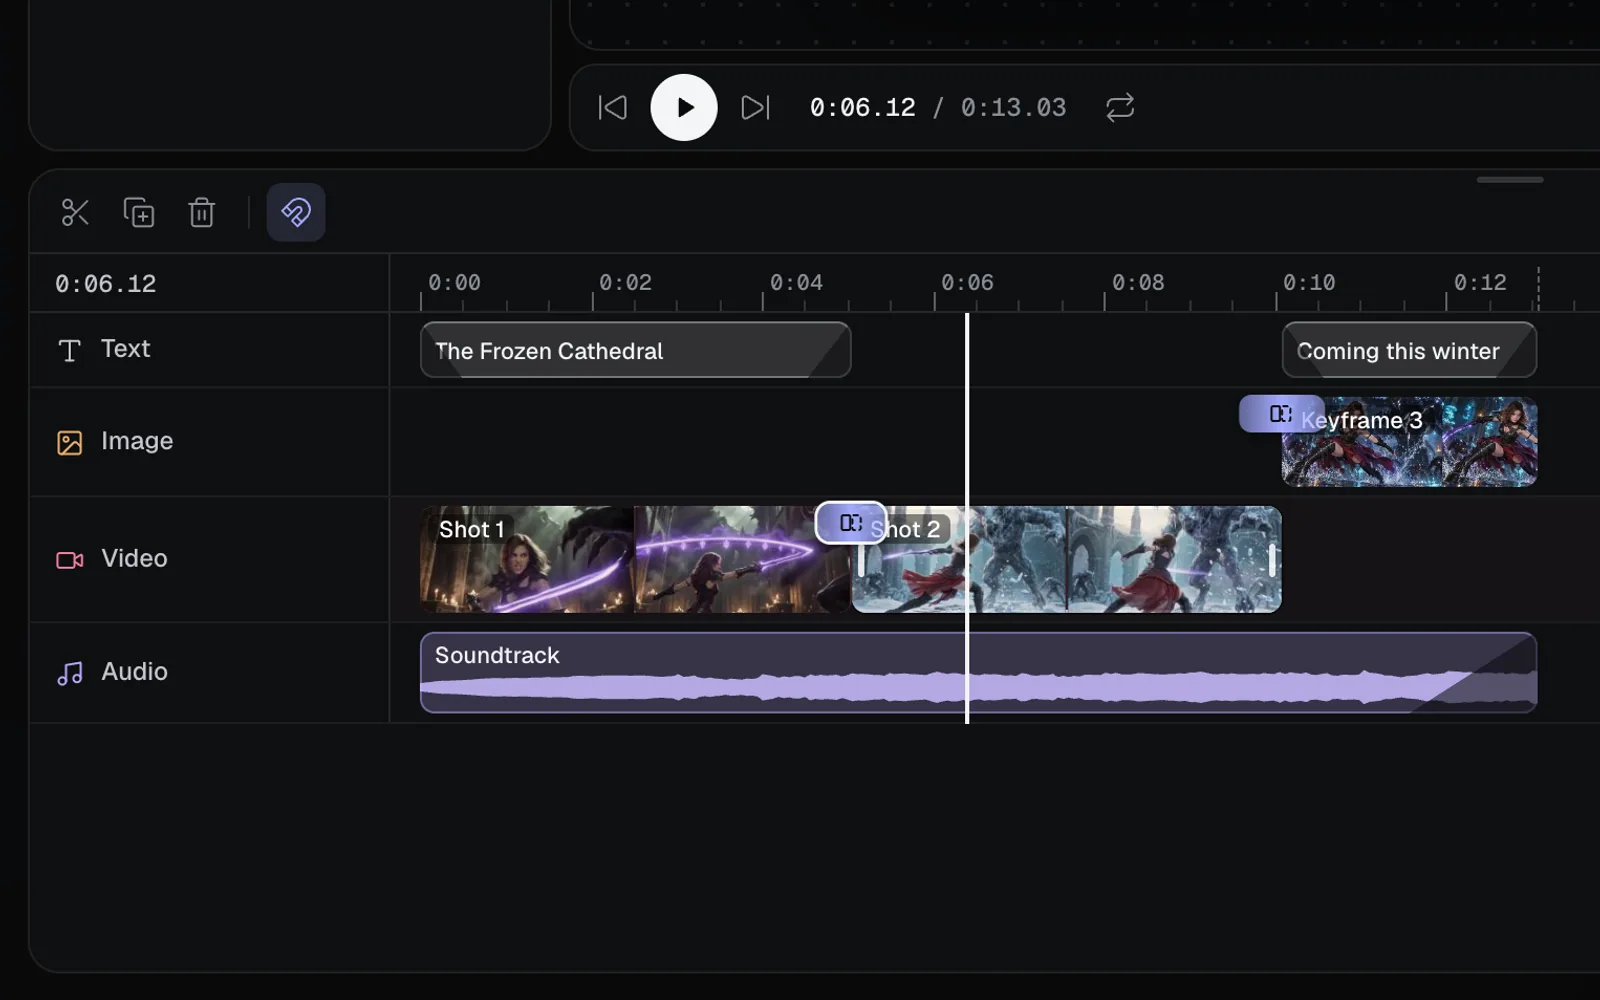Image resolution: width=1600 pixels, height=1000 pixels.
Task: Click the 0:12 mark on the ruler
Action: (1480, 283)
